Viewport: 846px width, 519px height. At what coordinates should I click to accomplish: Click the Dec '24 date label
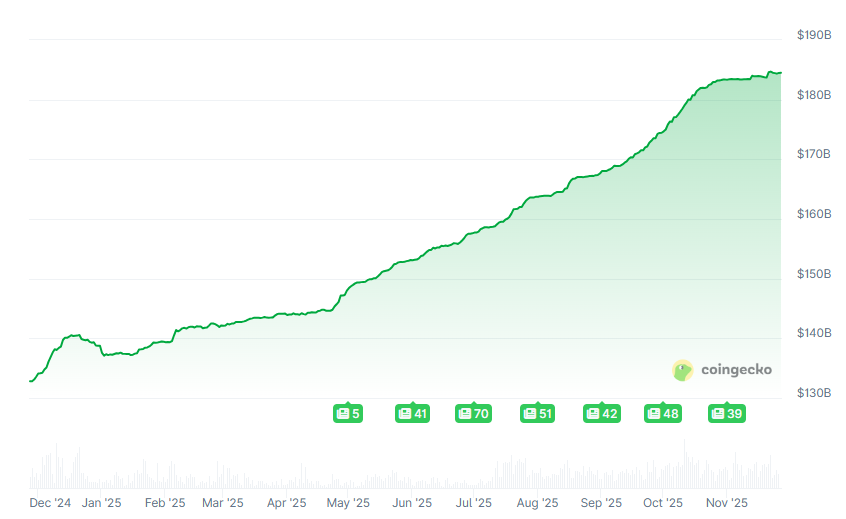click(x=50, y=503)
